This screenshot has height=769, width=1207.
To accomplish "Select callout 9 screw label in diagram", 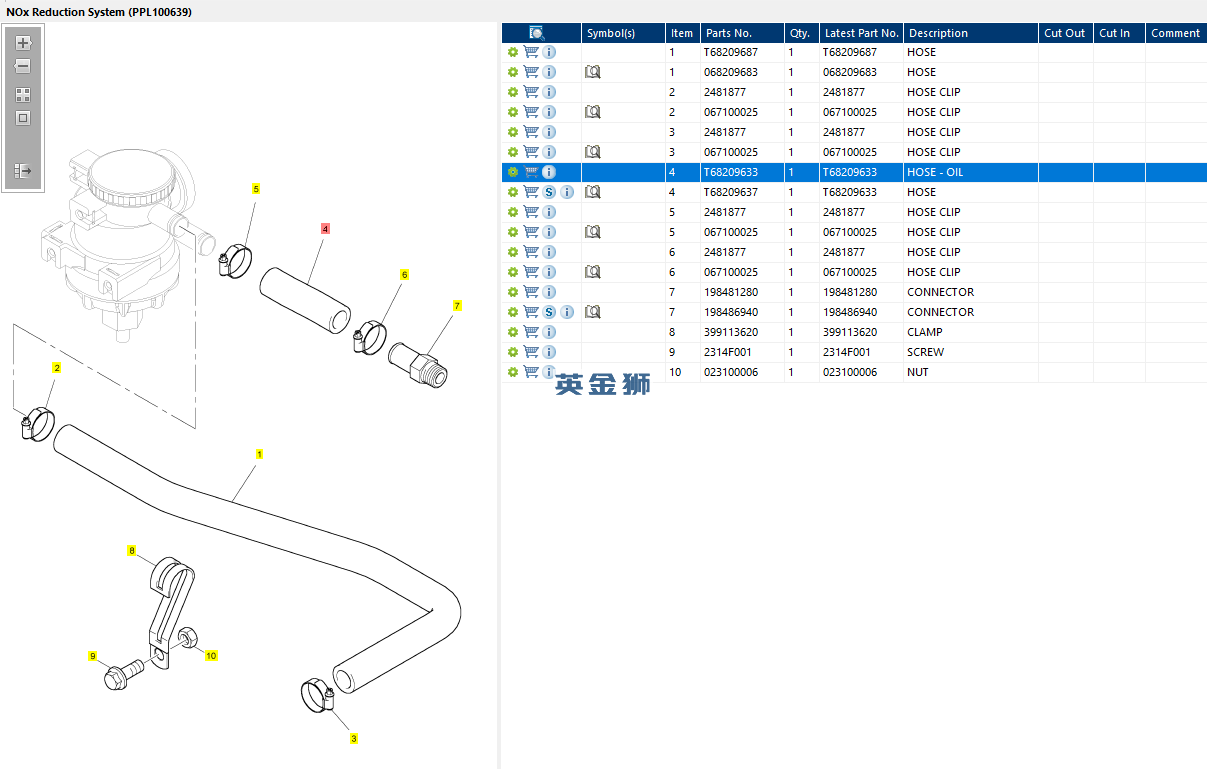I will (x=92, y=656).
